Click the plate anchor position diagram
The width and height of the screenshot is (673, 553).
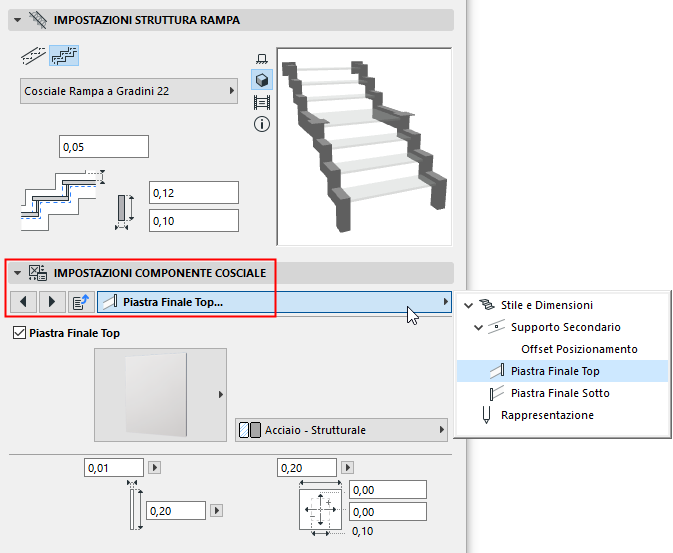coord(321,509)
